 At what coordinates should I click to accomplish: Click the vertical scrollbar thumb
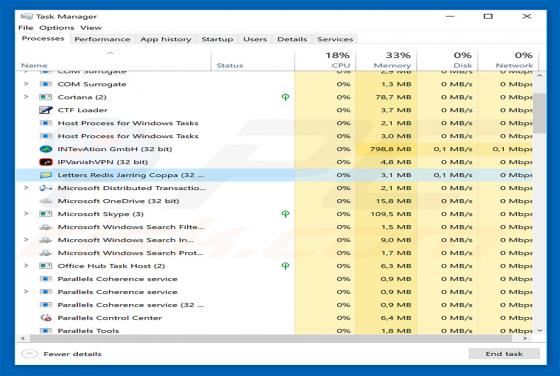540,113
